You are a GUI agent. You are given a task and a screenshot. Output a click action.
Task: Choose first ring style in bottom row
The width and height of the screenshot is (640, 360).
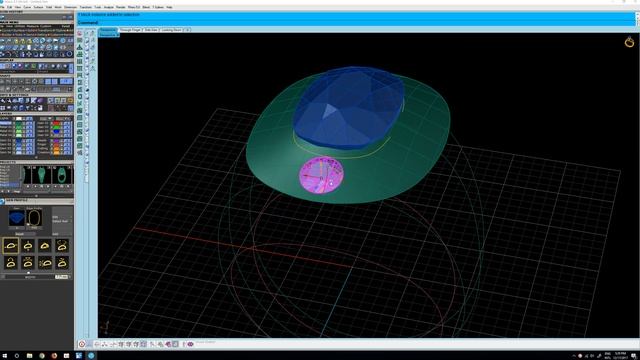pyautogui.click(x=11, y=263)
